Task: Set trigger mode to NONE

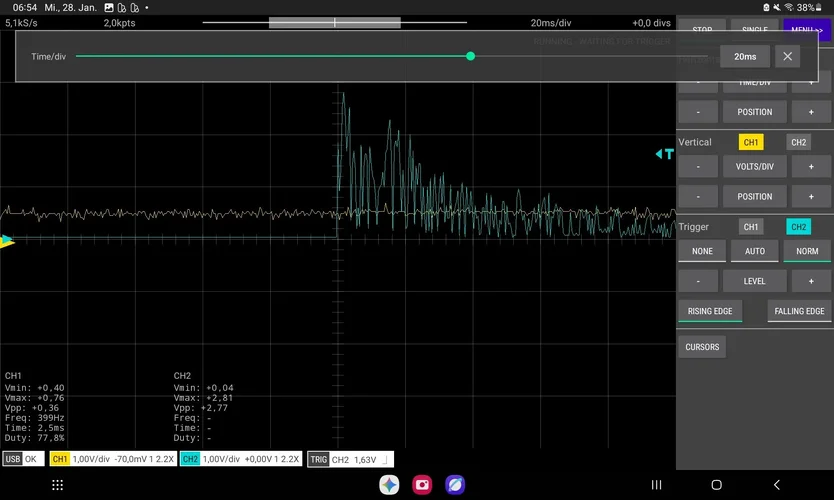Action: (702, 251)
